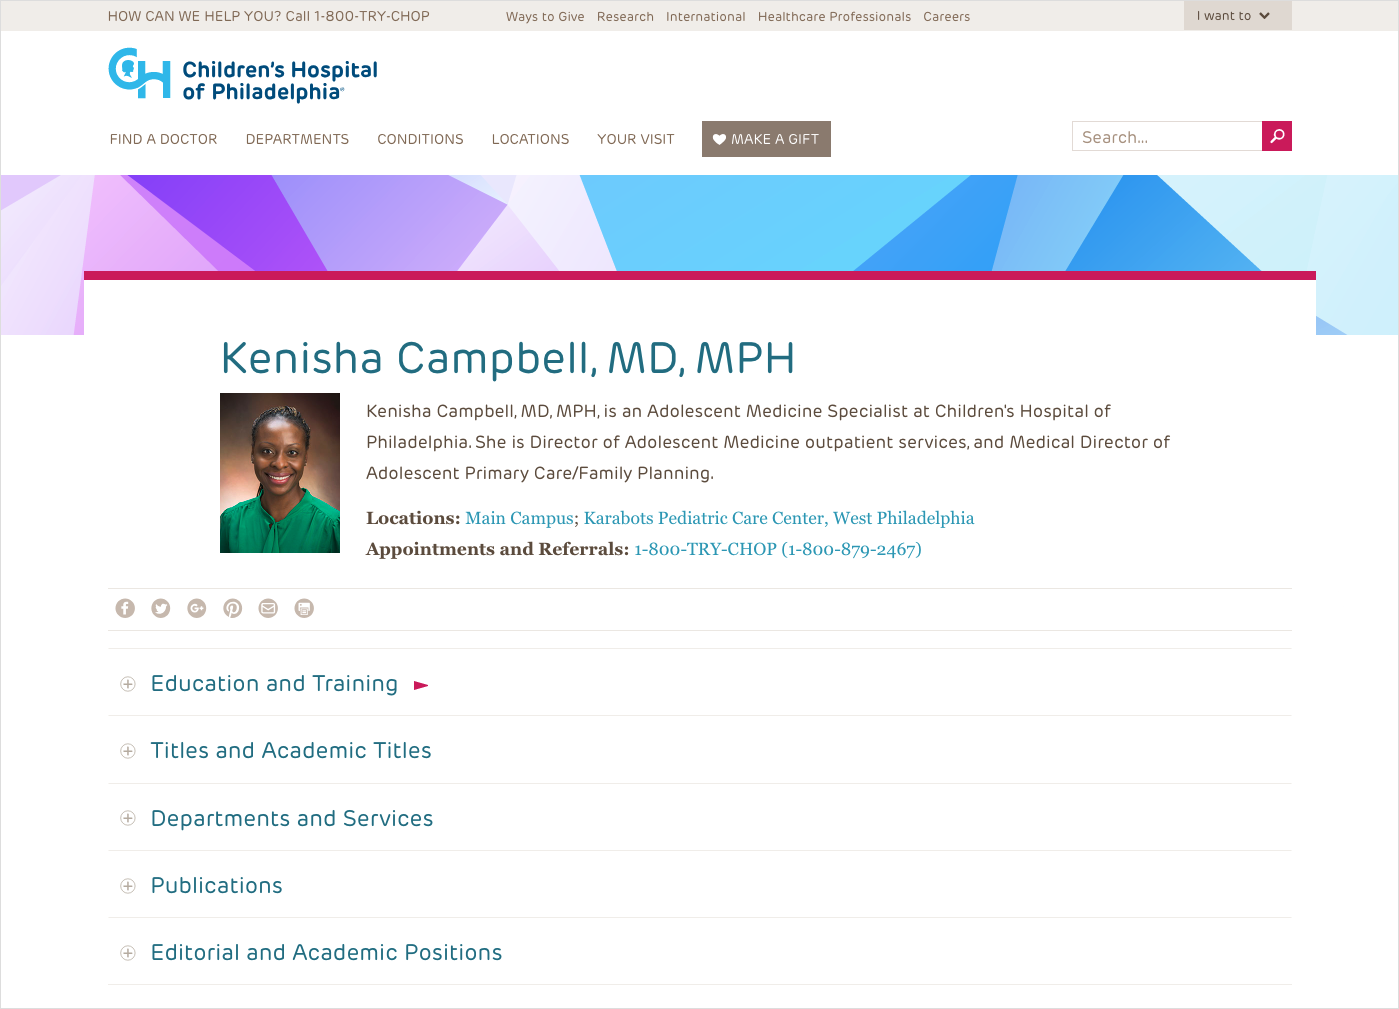The height and width of the screenshot is (1009, 1399).
Task: Open Find a Doctor menu item
Action: pos(163,139)
